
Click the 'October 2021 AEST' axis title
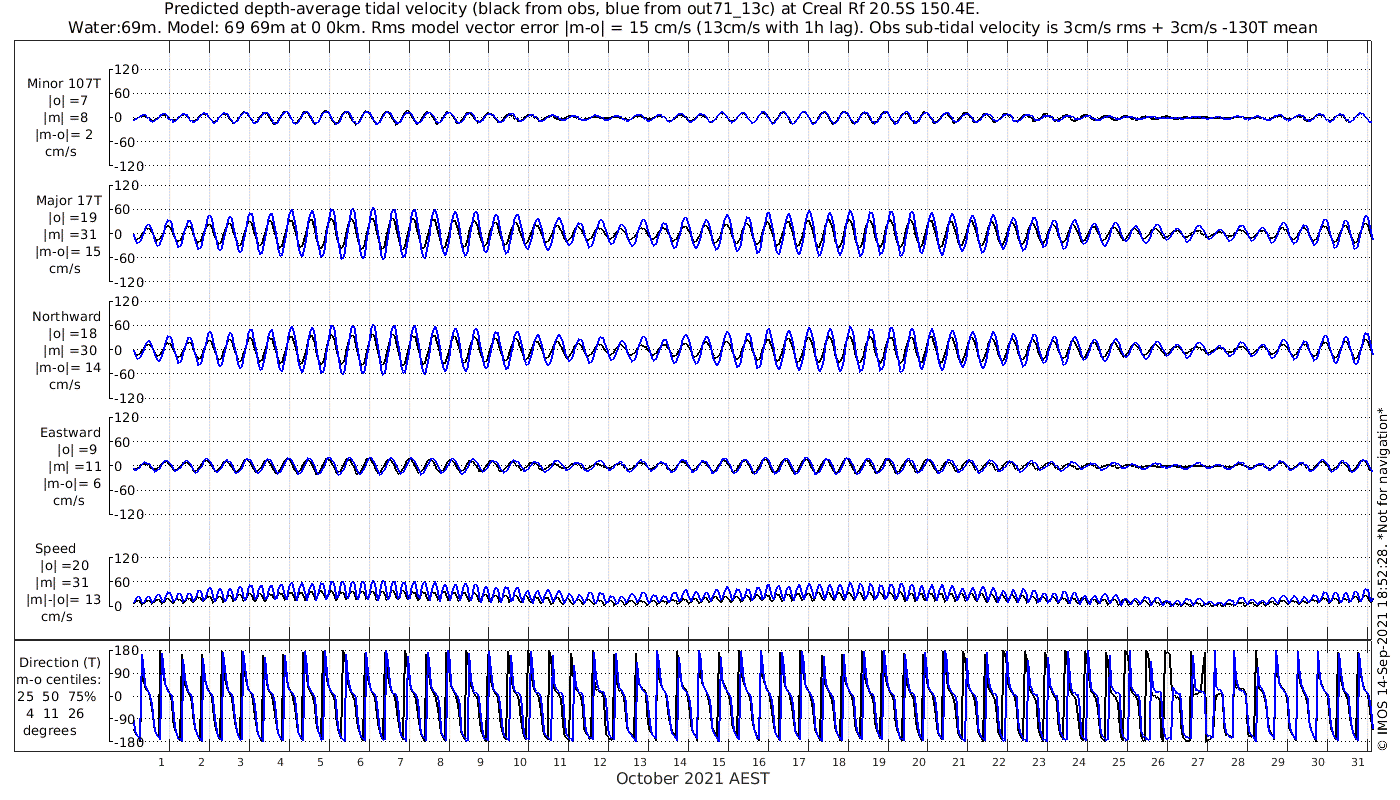pyautogui.click(x=693, y=778)
